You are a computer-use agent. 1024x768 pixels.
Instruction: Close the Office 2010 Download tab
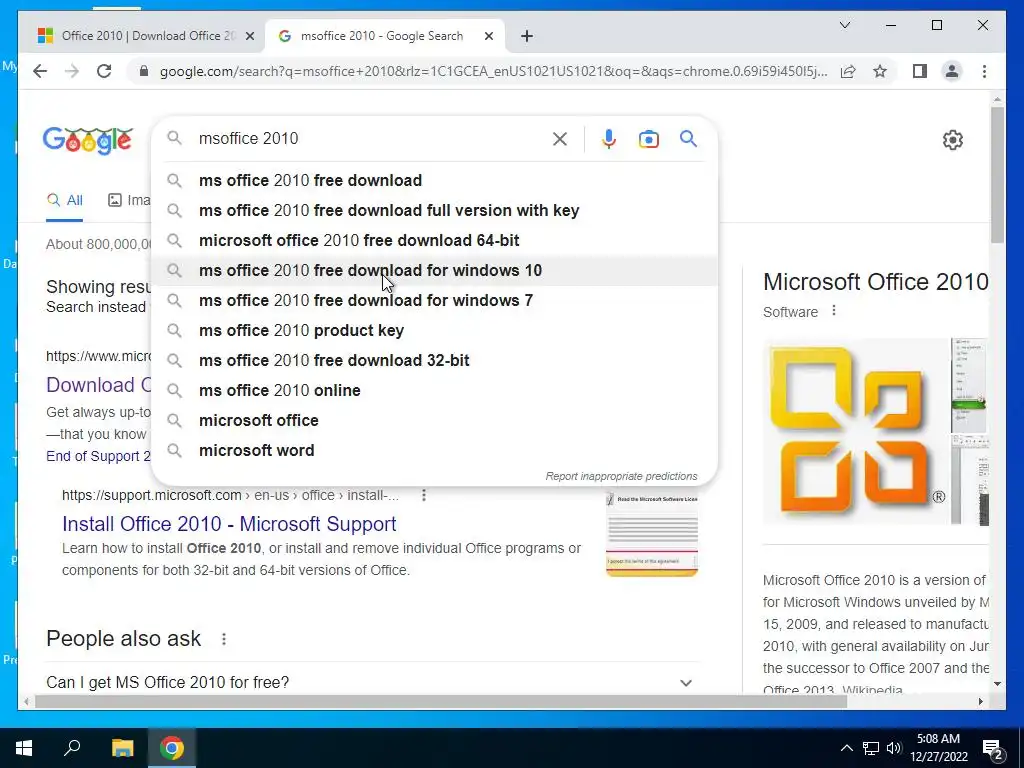[x=249, y=36]
